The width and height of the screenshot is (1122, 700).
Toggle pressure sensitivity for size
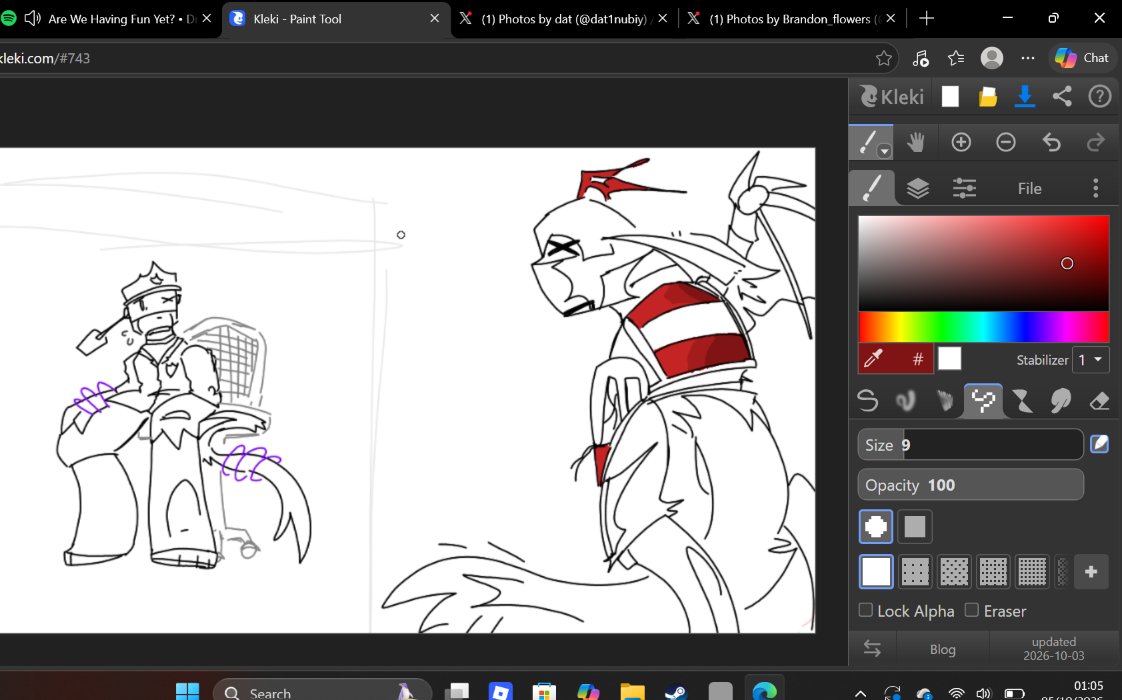click(1099, 444)
